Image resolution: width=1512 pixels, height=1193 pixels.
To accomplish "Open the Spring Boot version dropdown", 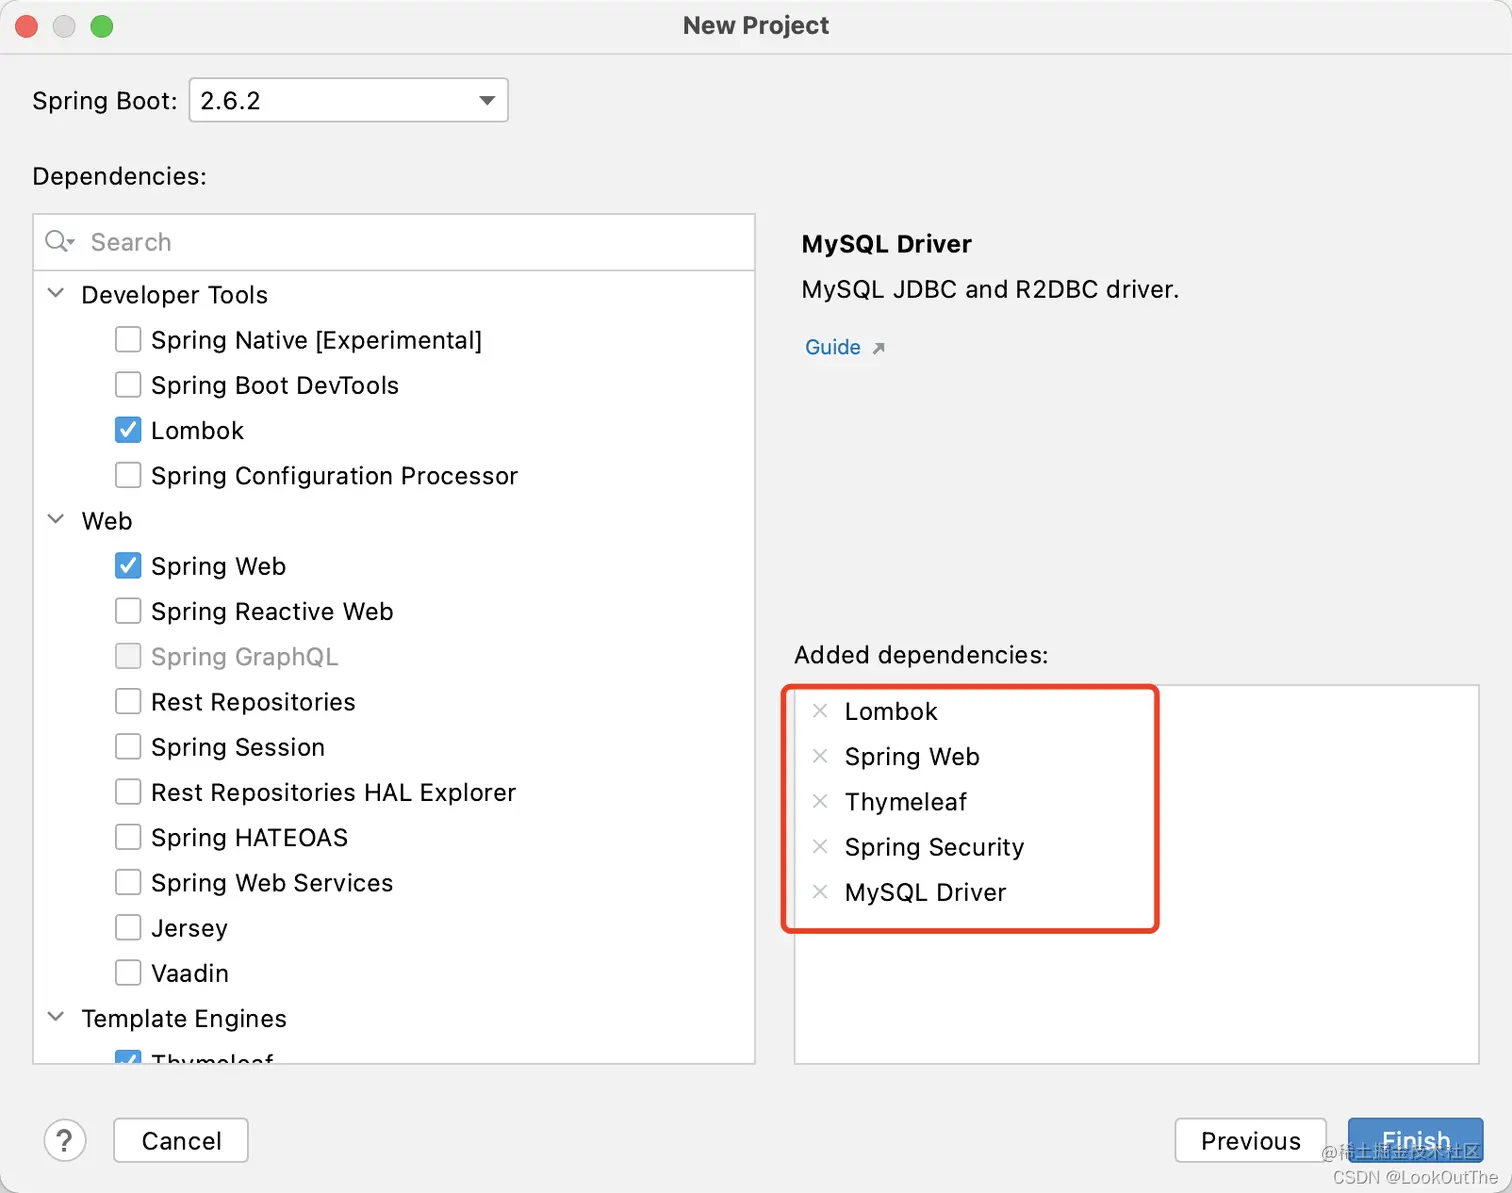I will [348, 100].
